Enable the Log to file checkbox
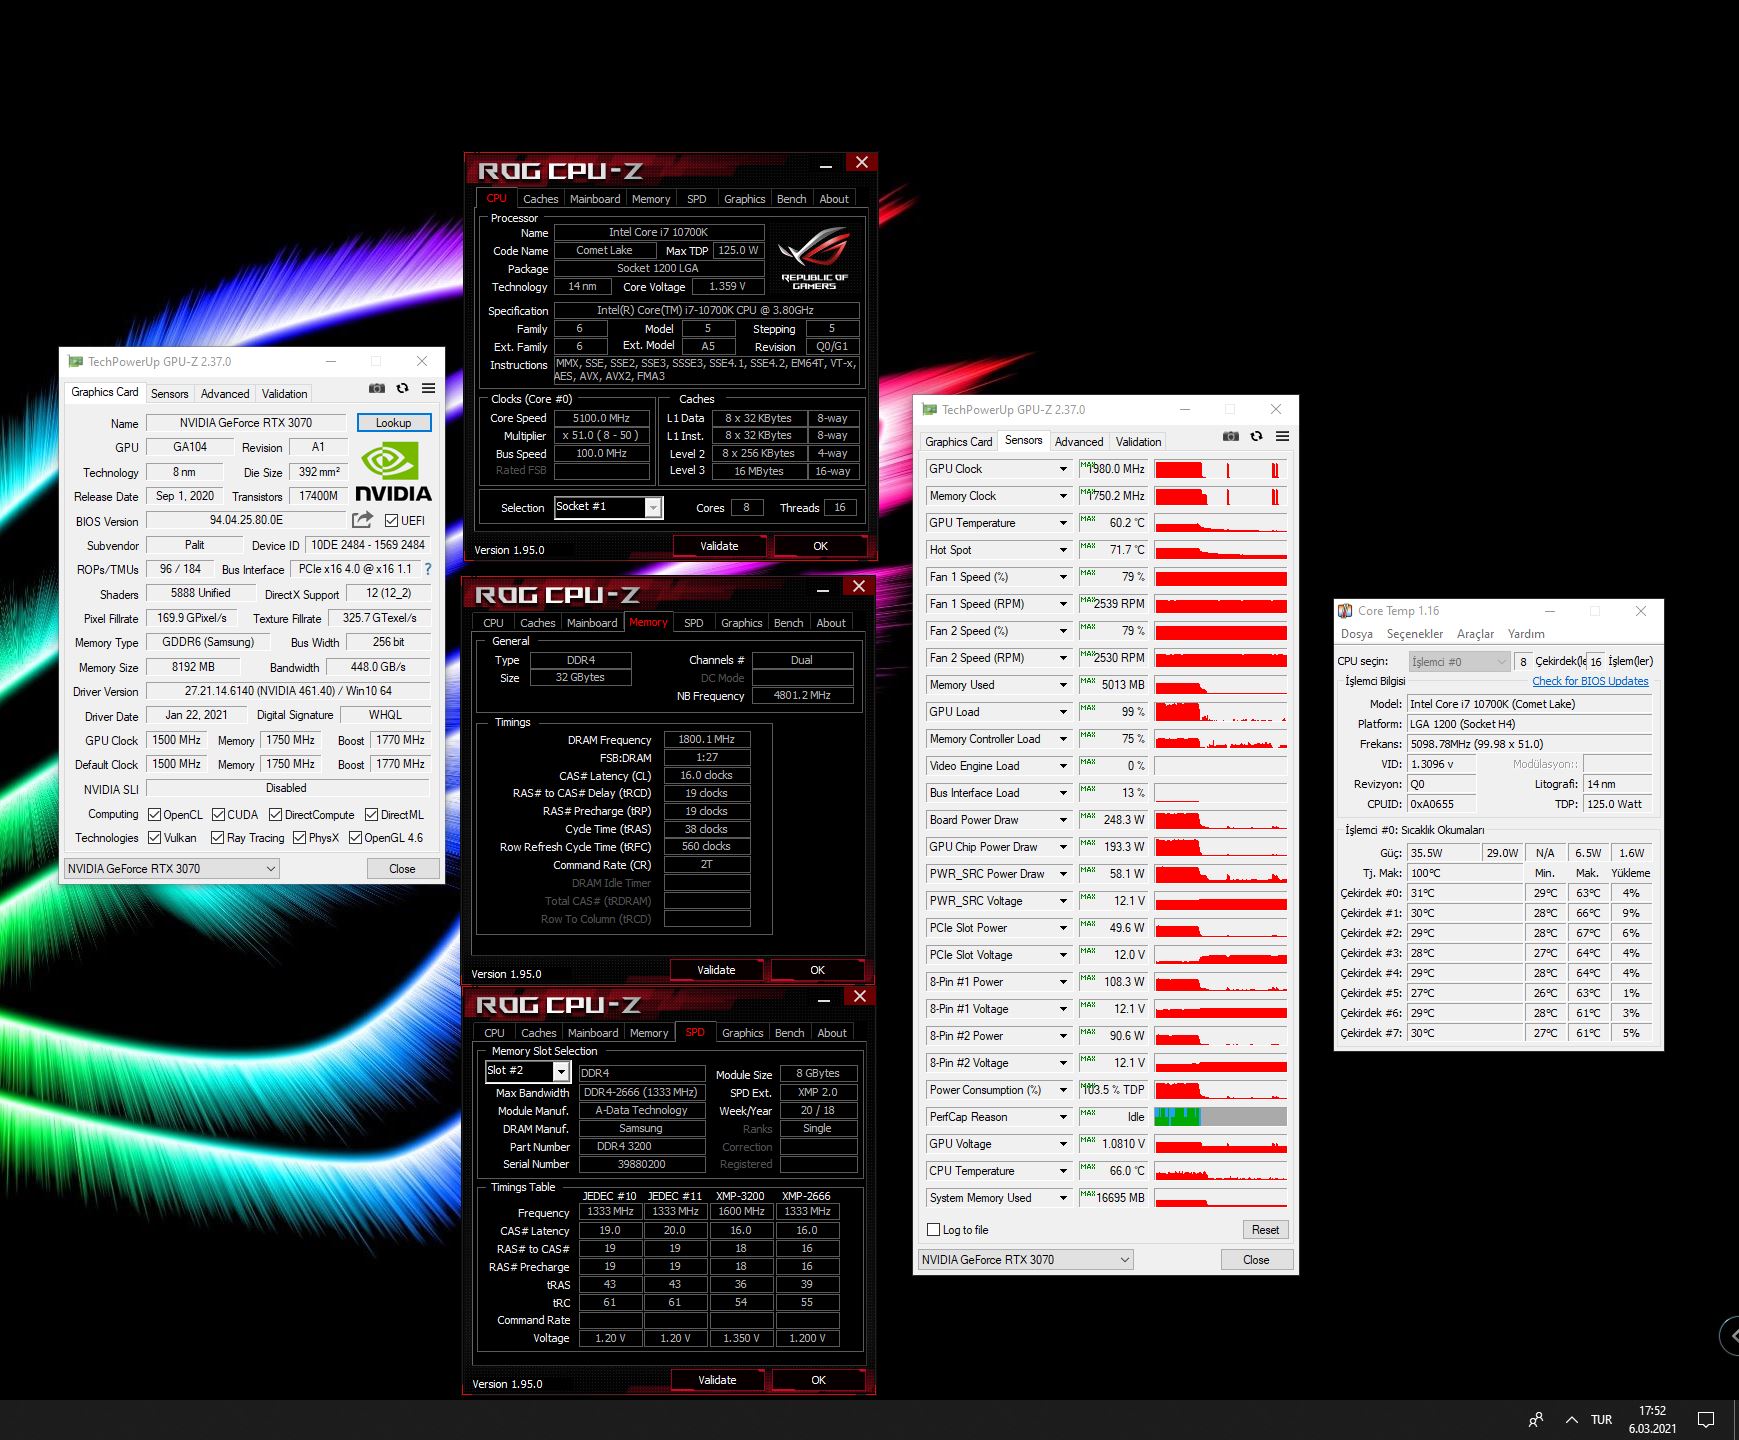Image resolution: width=1739 pixels, height=1440 pixels. click(933, 1230)
